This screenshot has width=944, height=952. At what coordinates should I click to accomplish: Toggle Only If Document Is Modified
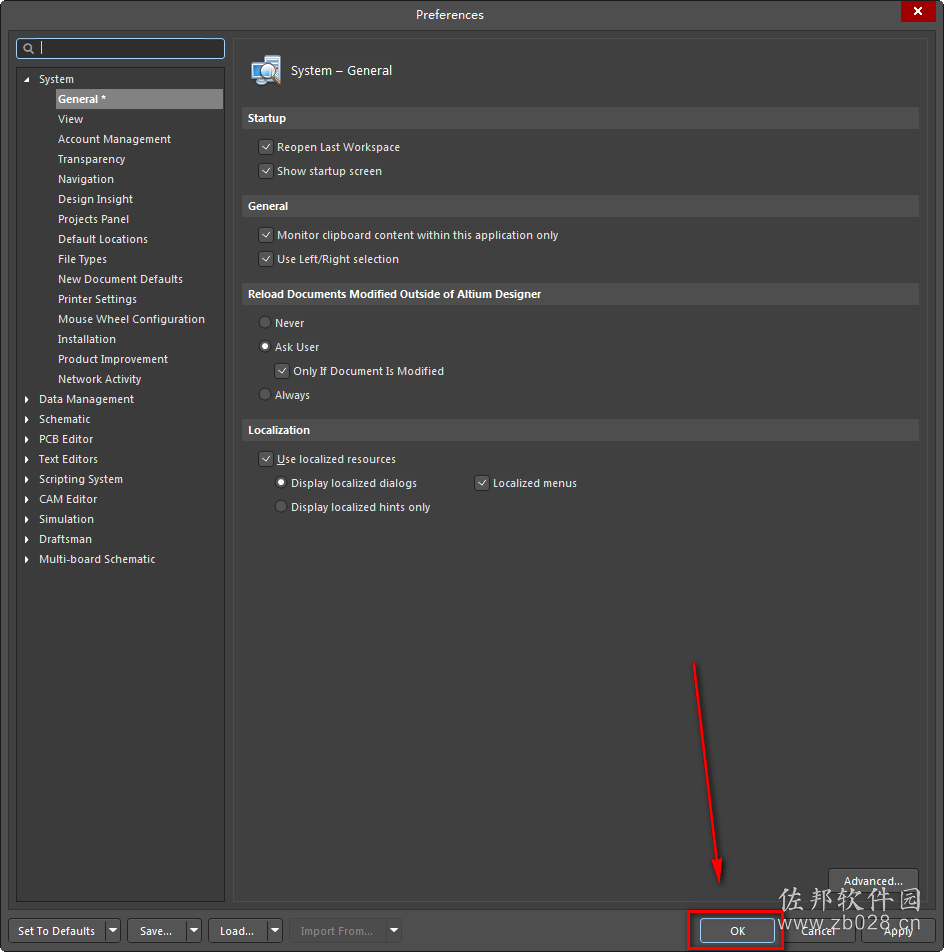click(x=282, y=371)
